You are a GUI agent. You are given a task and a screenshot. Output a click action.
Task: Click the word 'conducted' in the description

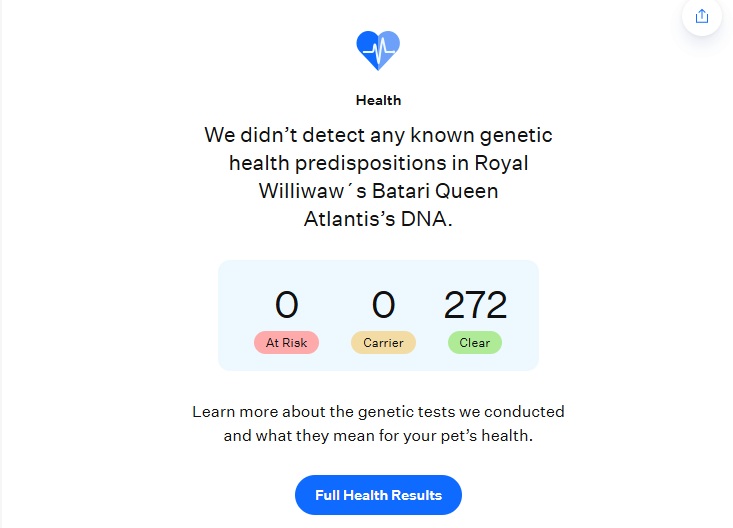tap(530, 411)
